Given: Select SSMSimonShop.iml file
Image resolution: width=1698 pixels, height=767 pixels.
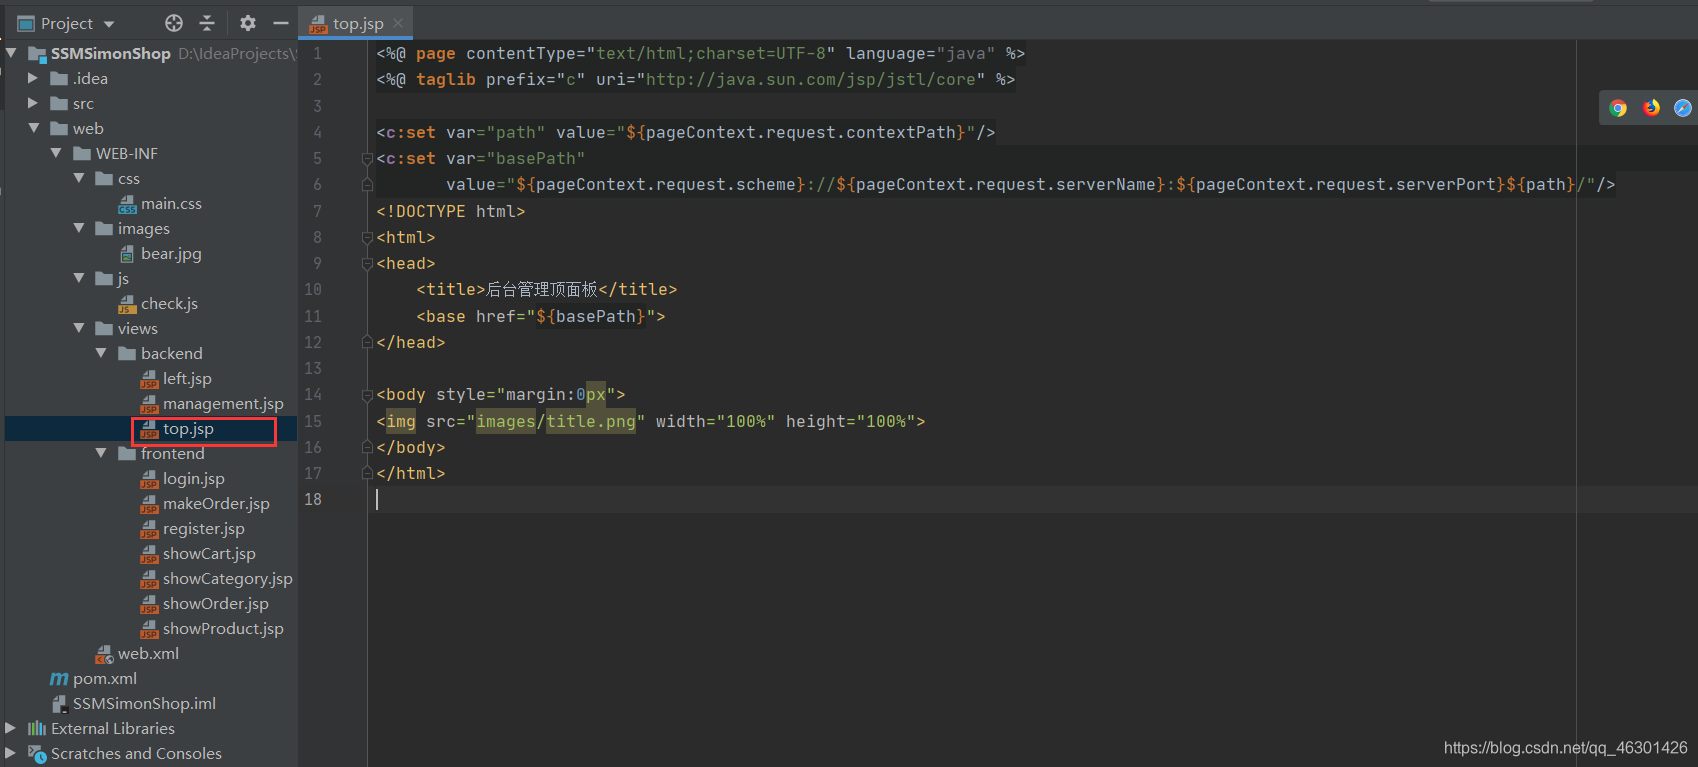Looking at the screenshot, I should (134, 703).
